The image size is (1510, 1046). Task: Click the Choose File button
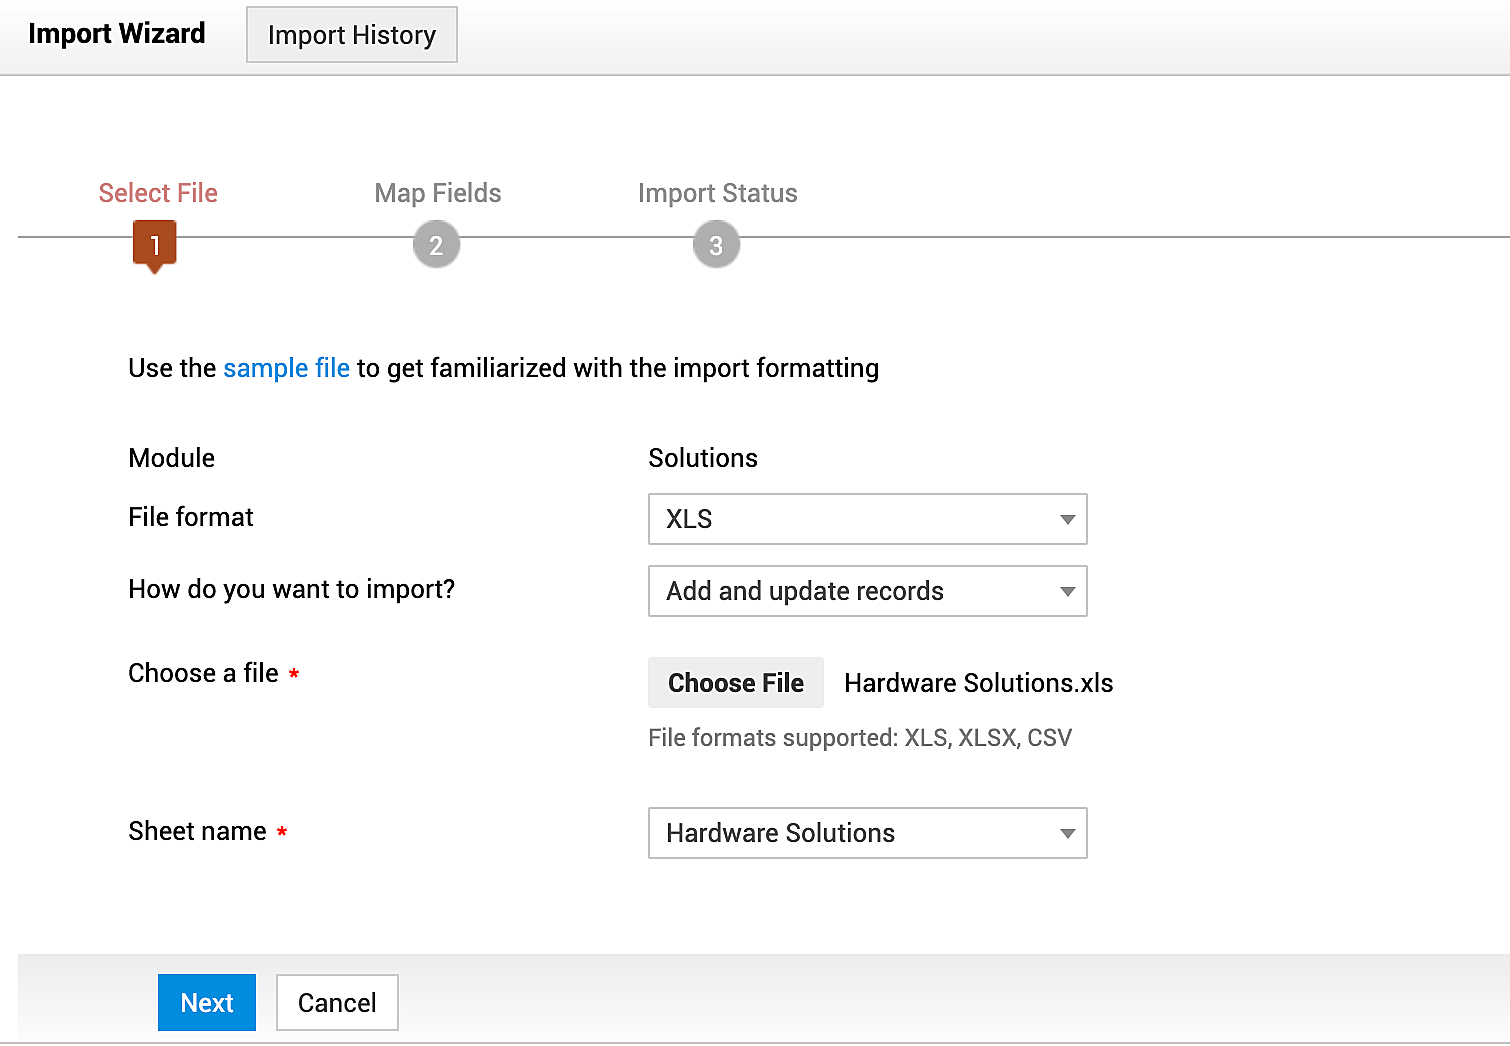tap(736, 683)
